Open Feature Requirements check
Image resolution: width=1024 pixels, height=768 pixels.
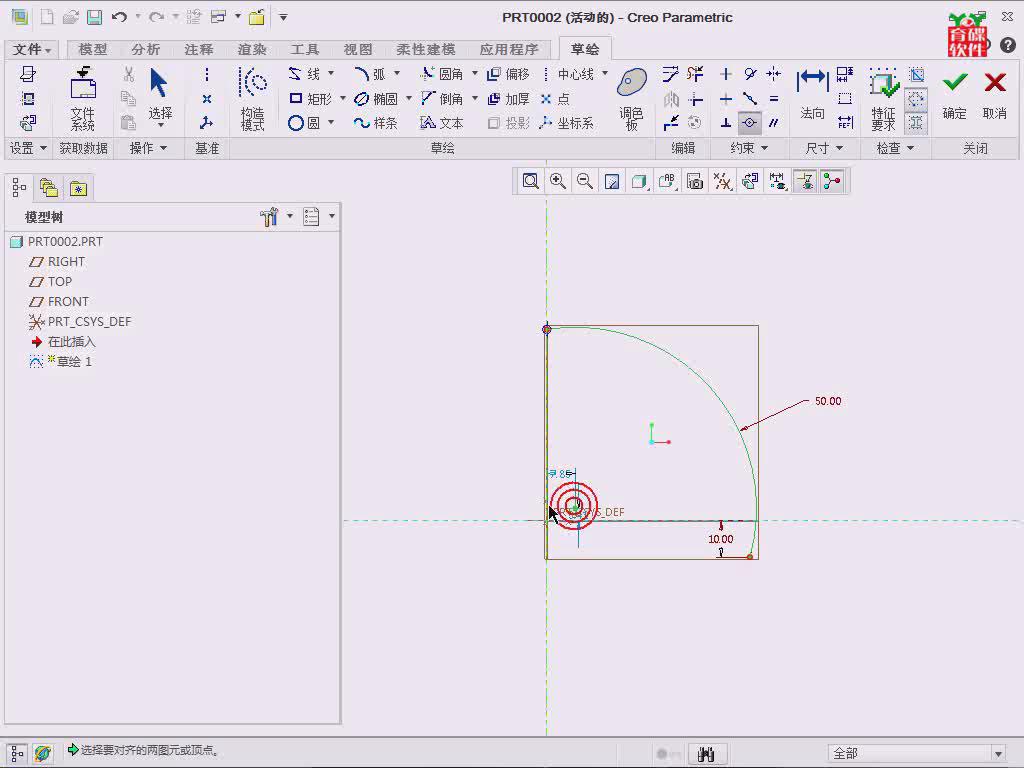(x=883, y=98)
